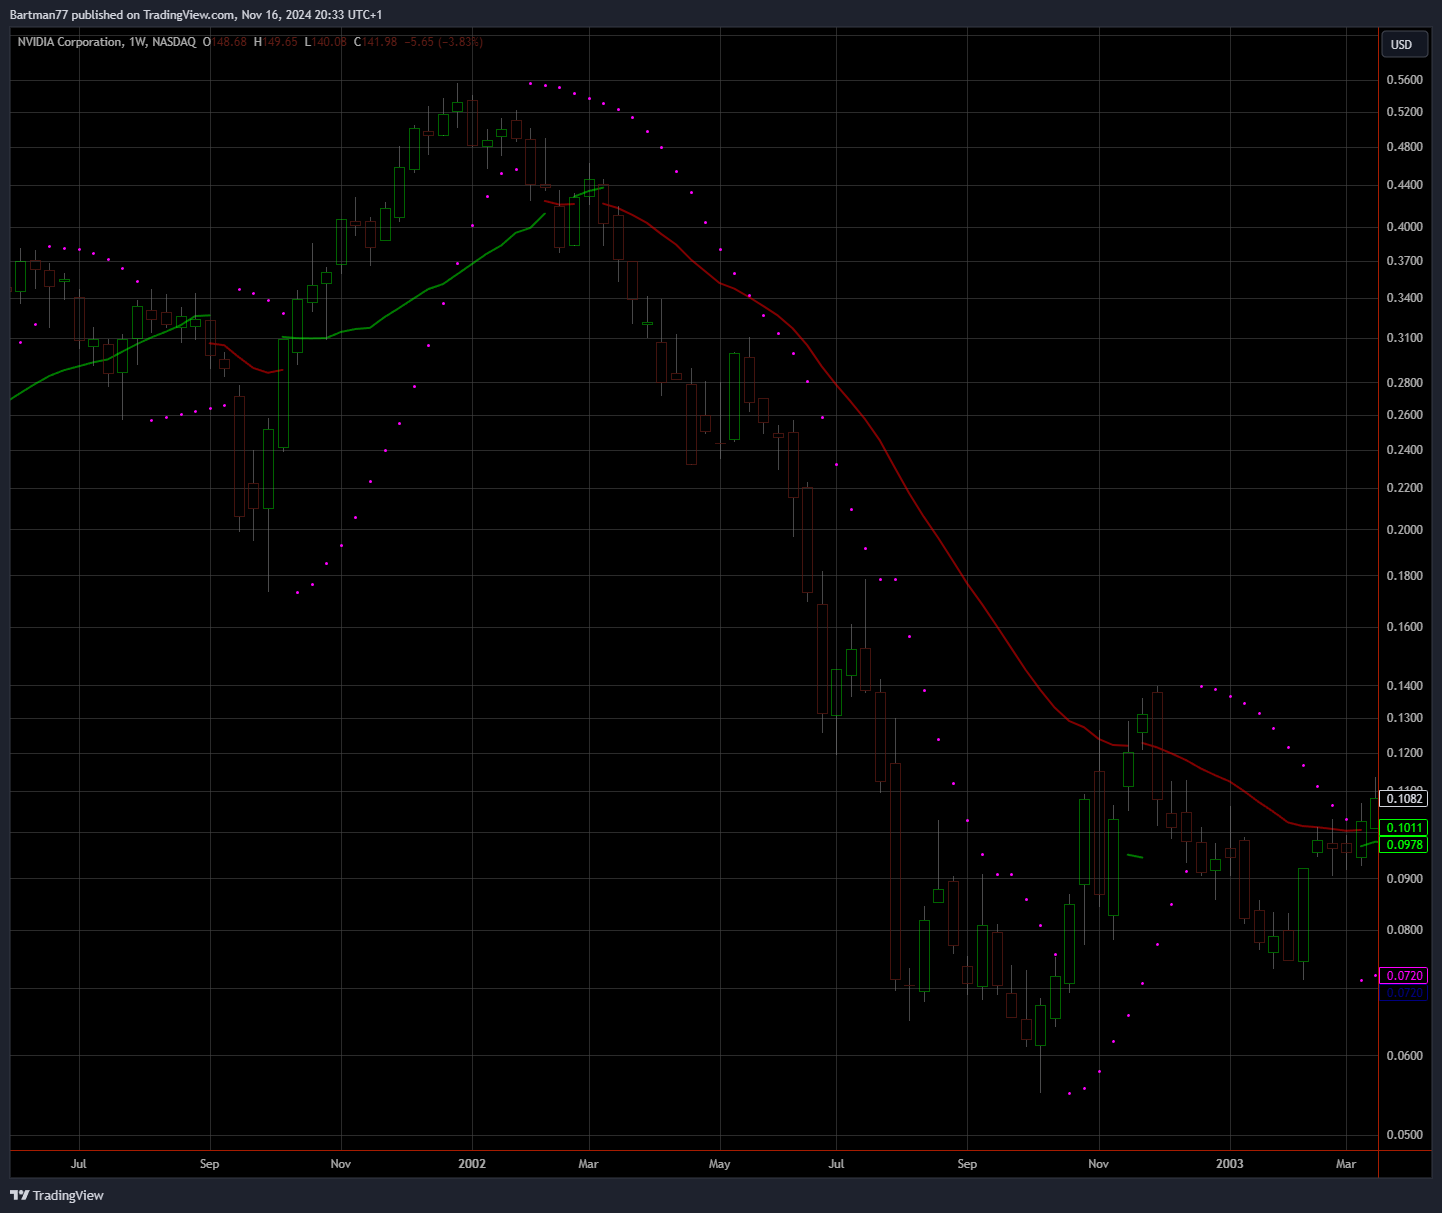The width and height of the screenshot is (1442, 1213).
Task: Click the May time axis label
Action: [x=720, y=1164]
